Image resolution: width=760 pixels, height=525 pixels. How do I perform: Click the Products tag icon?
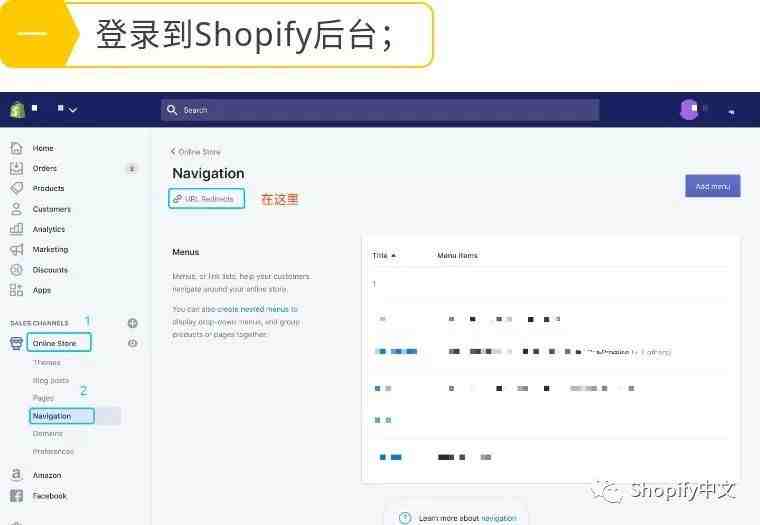pyautogui.click(x=16, y=188)
